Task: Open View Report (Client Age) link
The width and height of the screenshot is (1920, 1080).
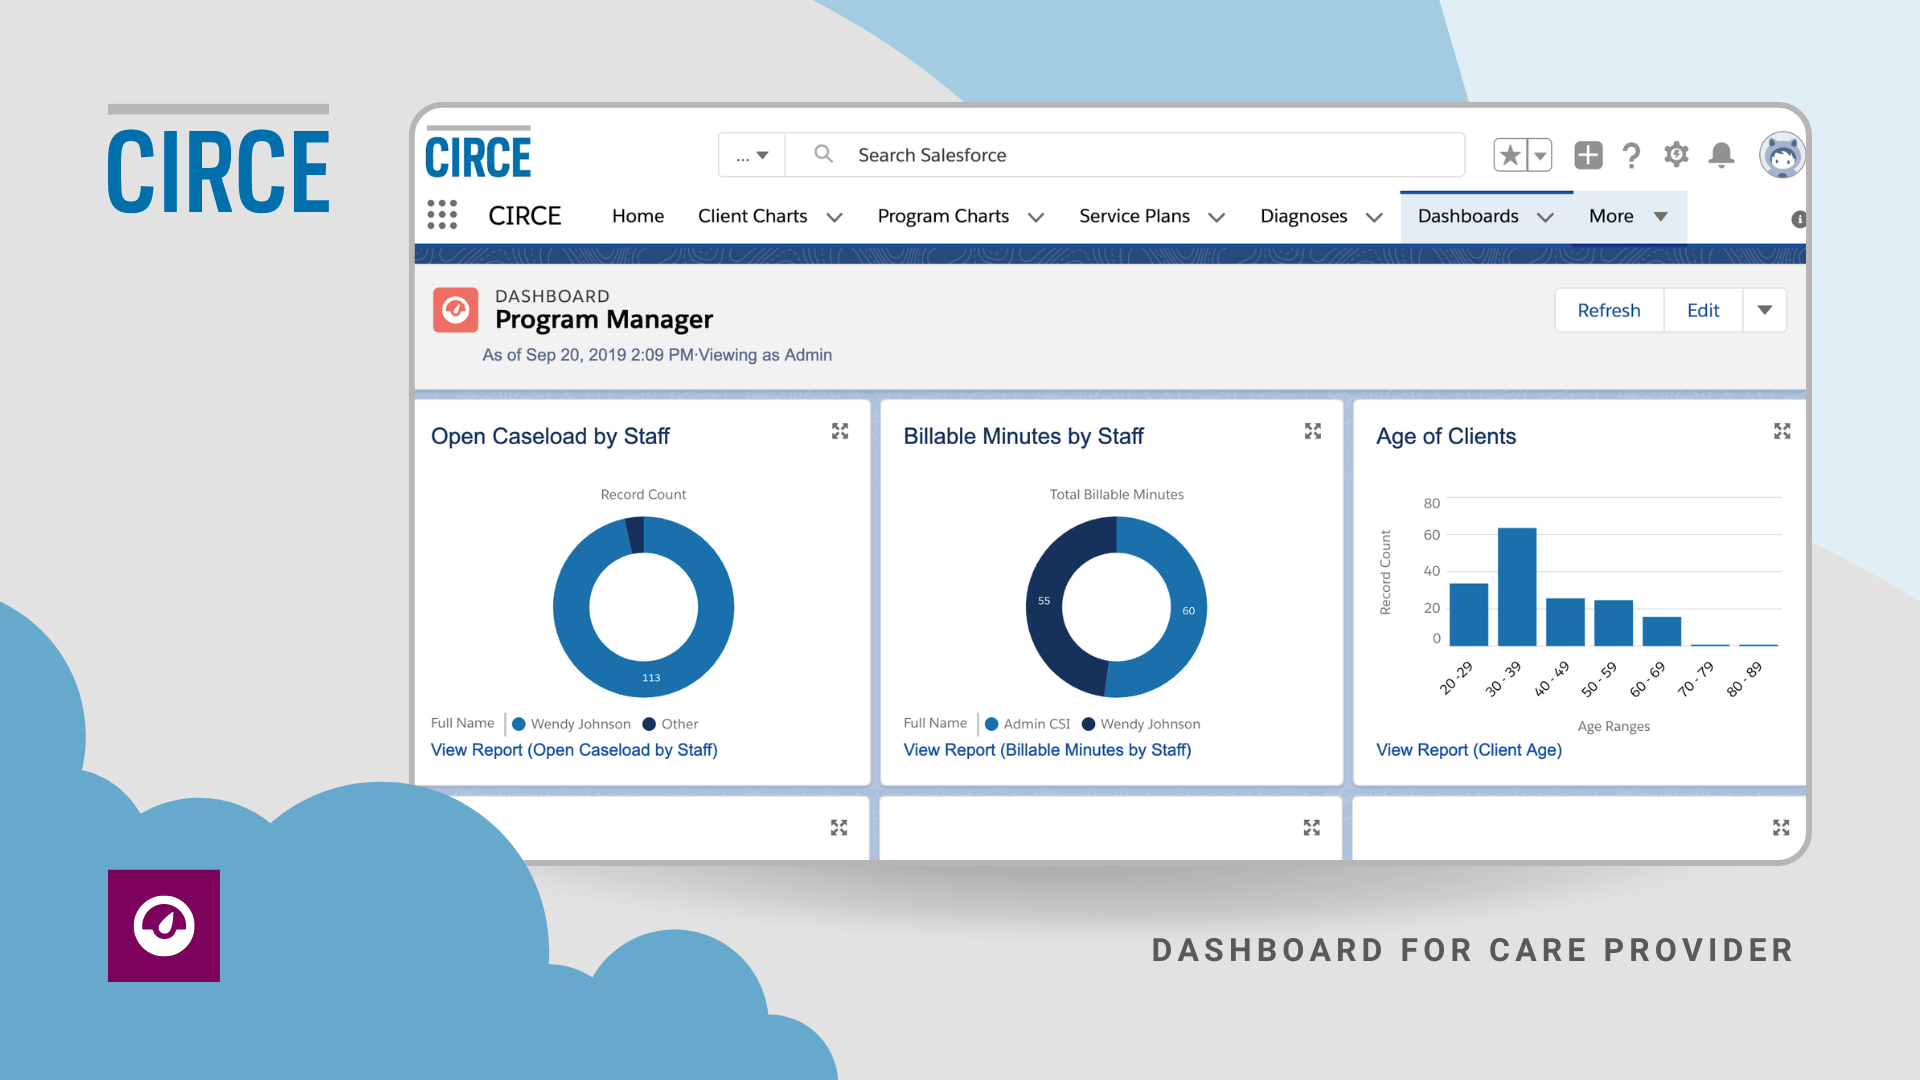Action: [1468, 750]
